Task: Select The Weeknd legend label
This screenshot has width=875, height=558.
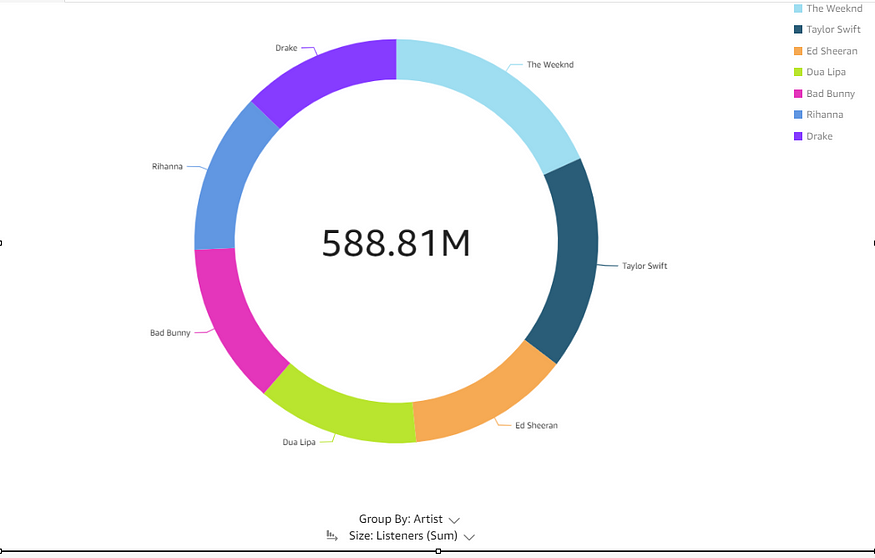Action: (834, 8)
